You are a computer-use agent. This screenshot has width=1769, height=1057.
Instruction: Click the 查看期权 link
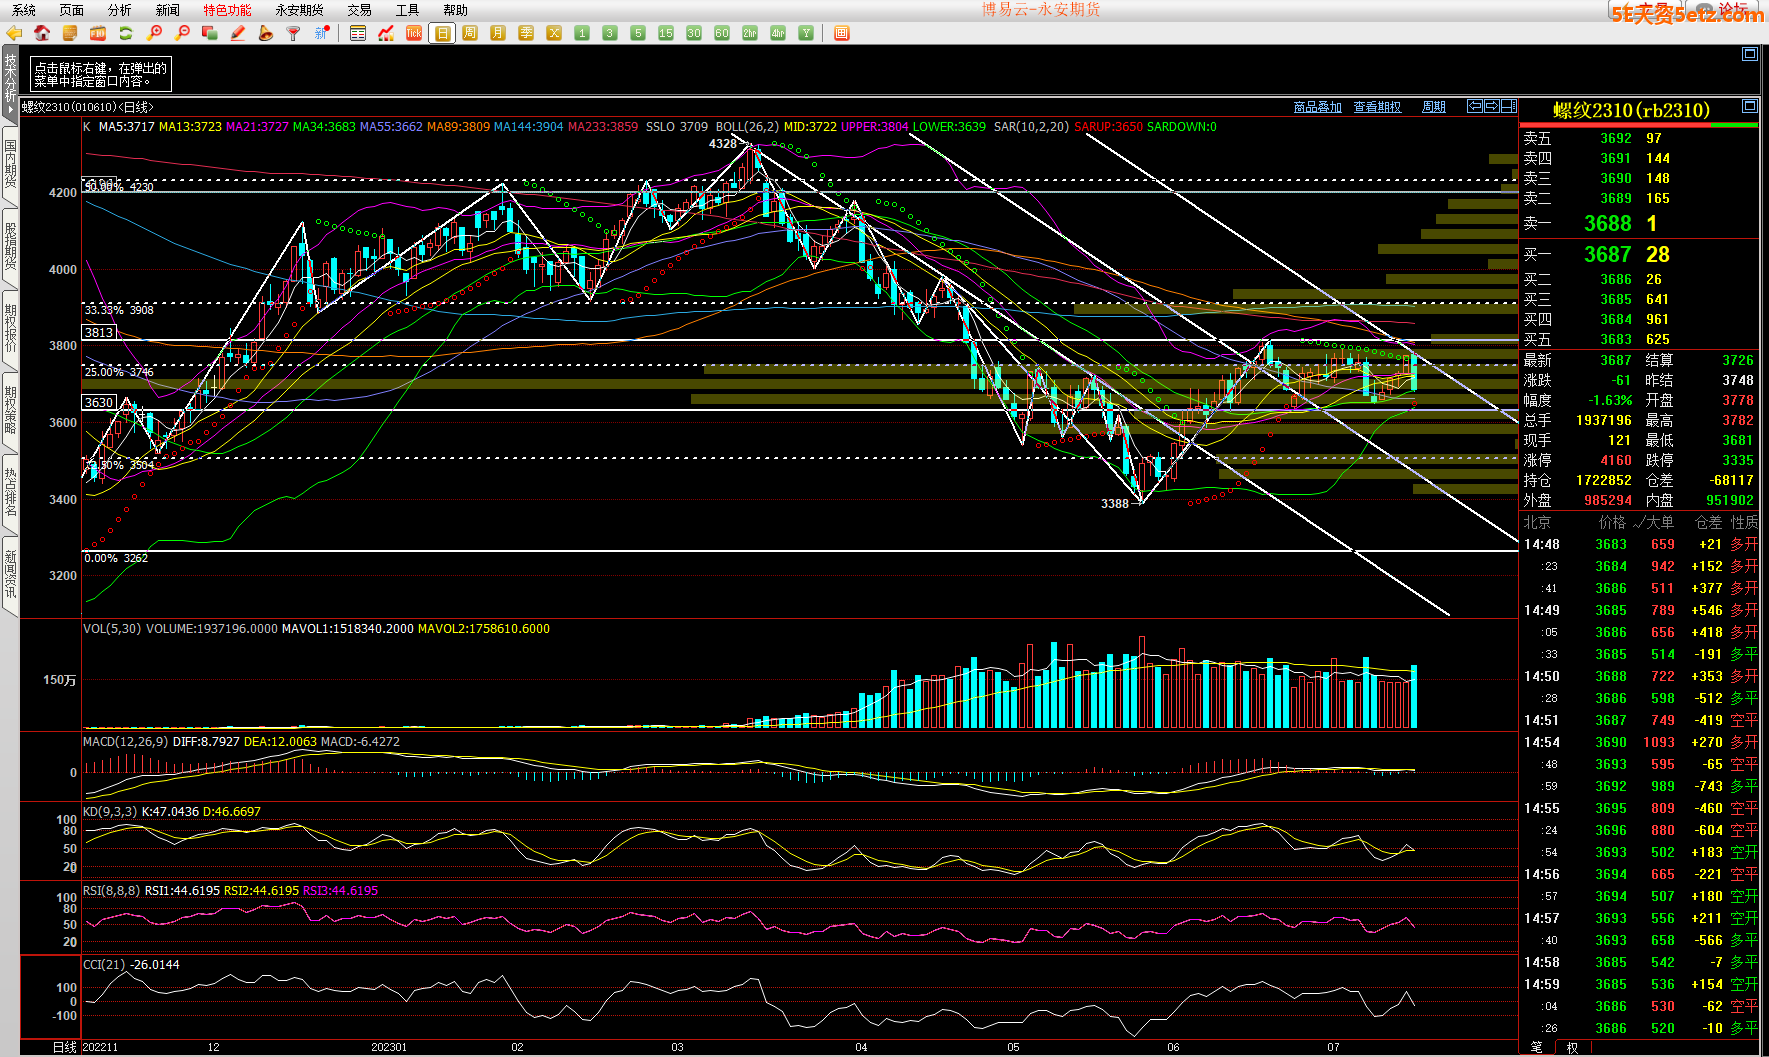(1377, 107)
